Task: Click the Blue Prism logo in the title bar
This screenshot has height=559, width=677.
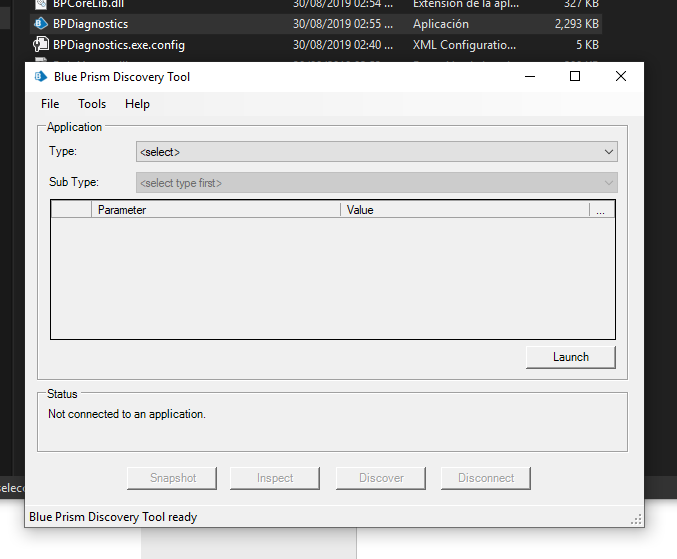Action: tap(41, 77)
